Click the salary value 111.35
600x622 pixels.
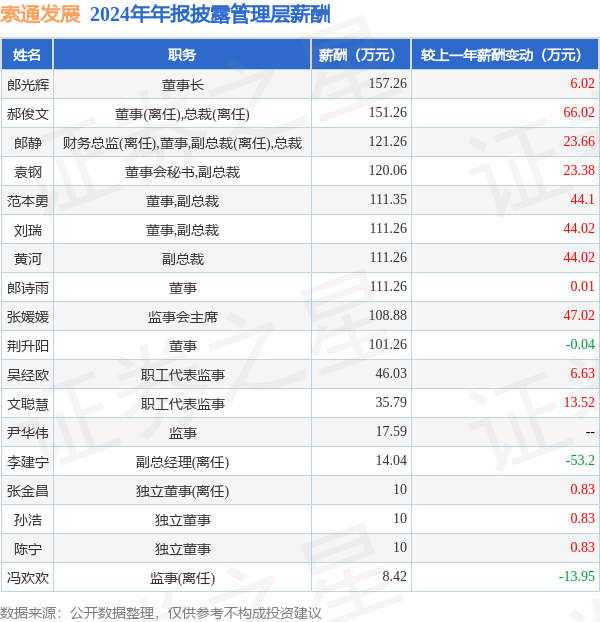point(388,199)
